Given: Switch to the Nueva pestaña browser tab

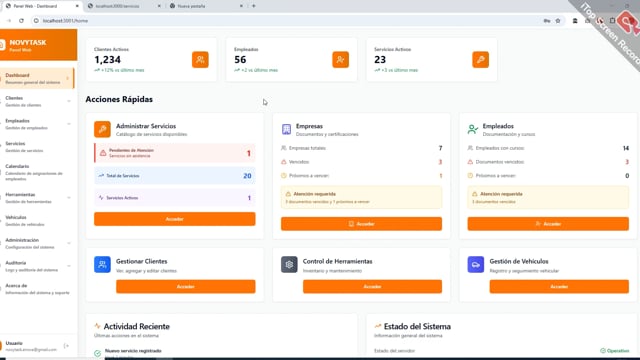Looking at the screenshot, I should [x=205, y=6].
